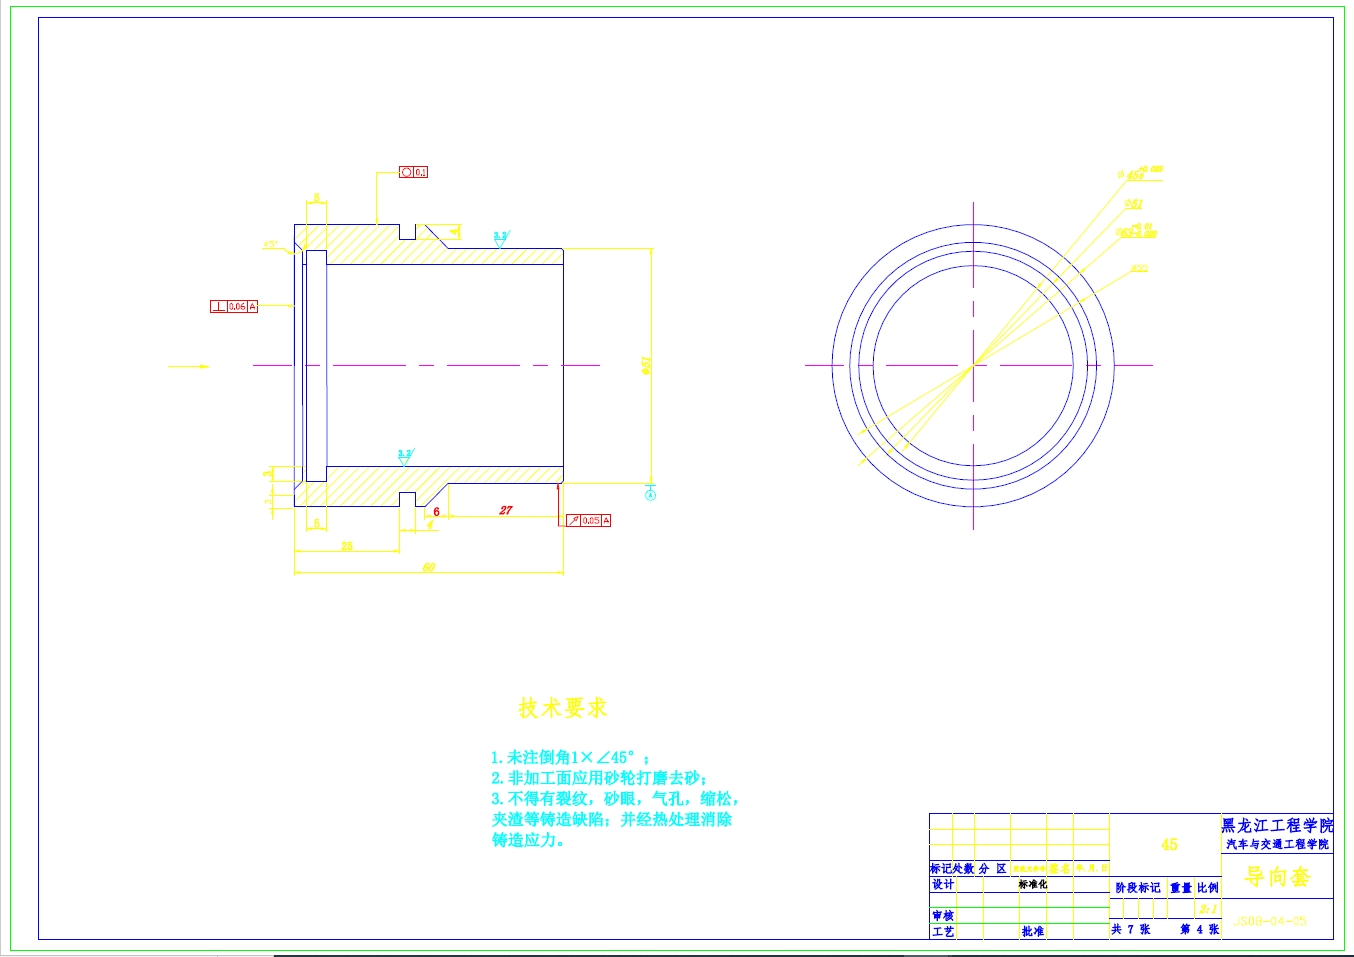Click the '签名' column header
Image resolution: width=1354 pixels, height=957 pixels.
[x=1060, y=868]
